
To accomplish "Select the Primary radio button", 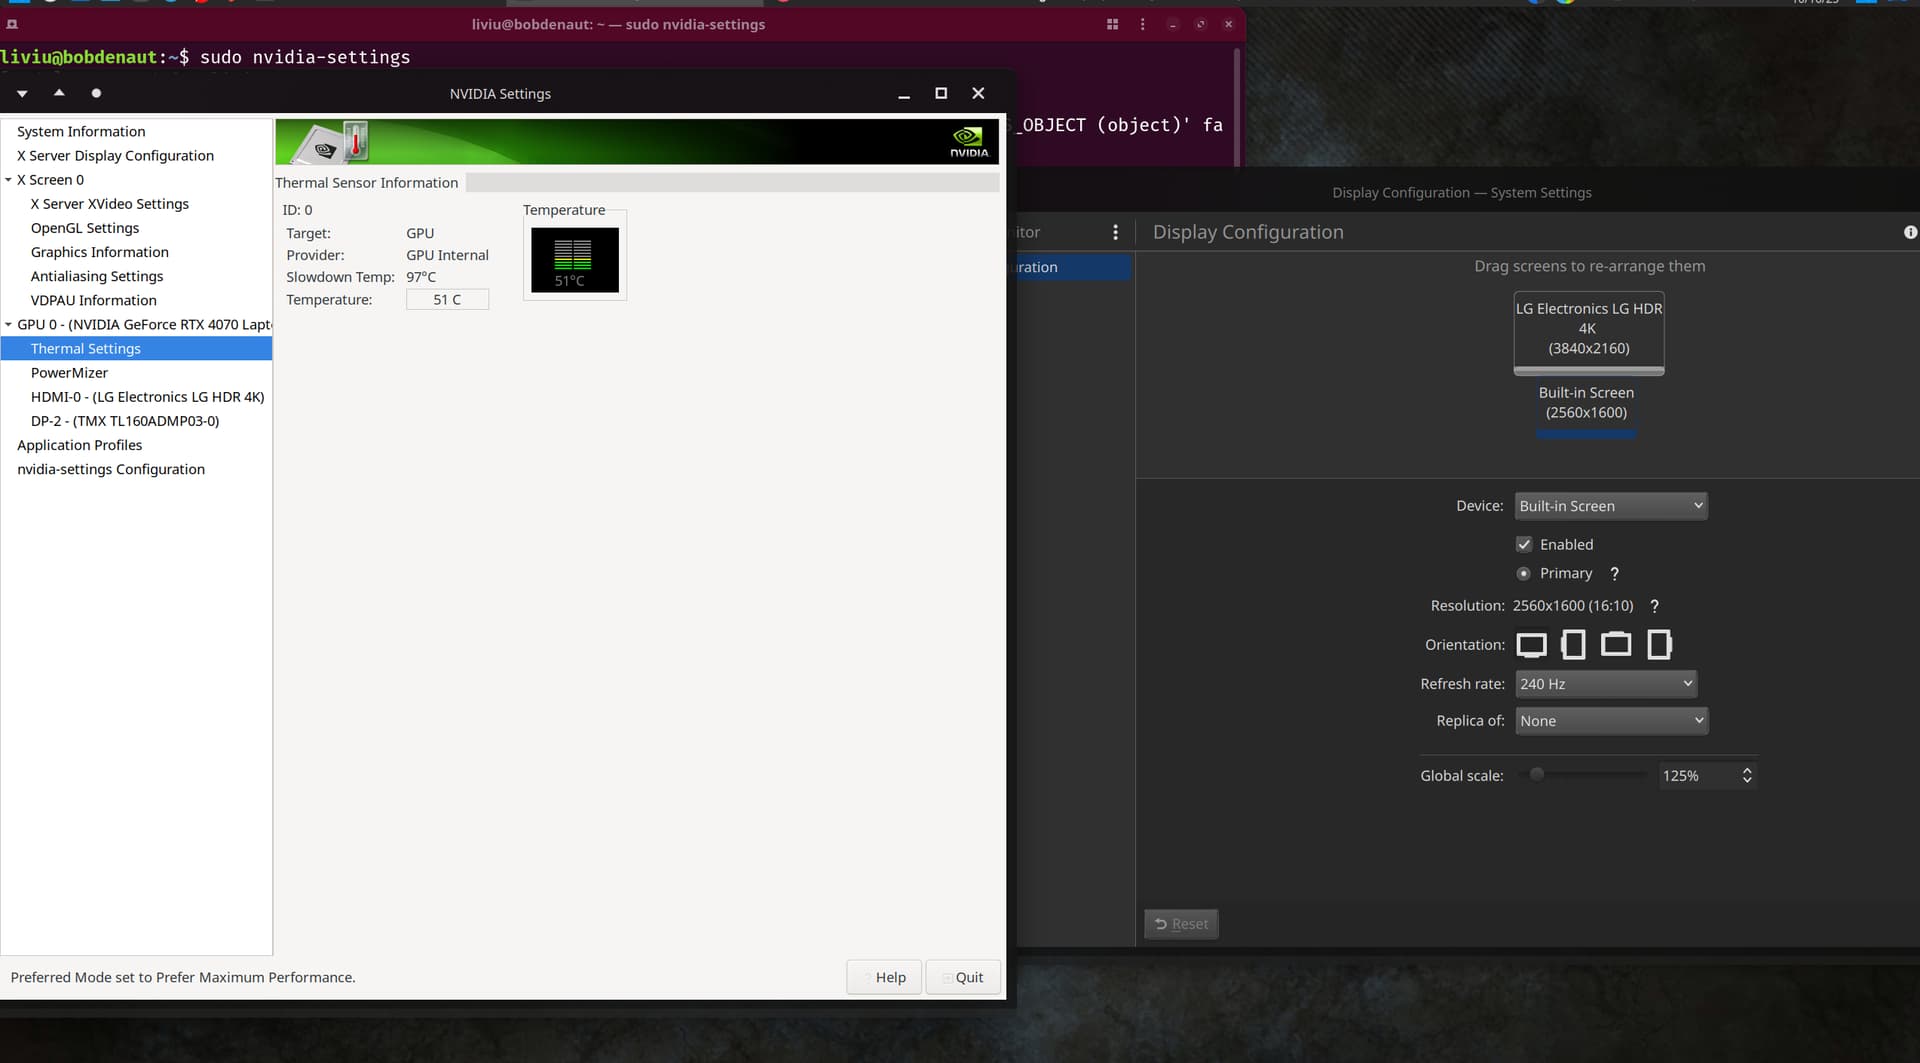I will [1524, 574].
